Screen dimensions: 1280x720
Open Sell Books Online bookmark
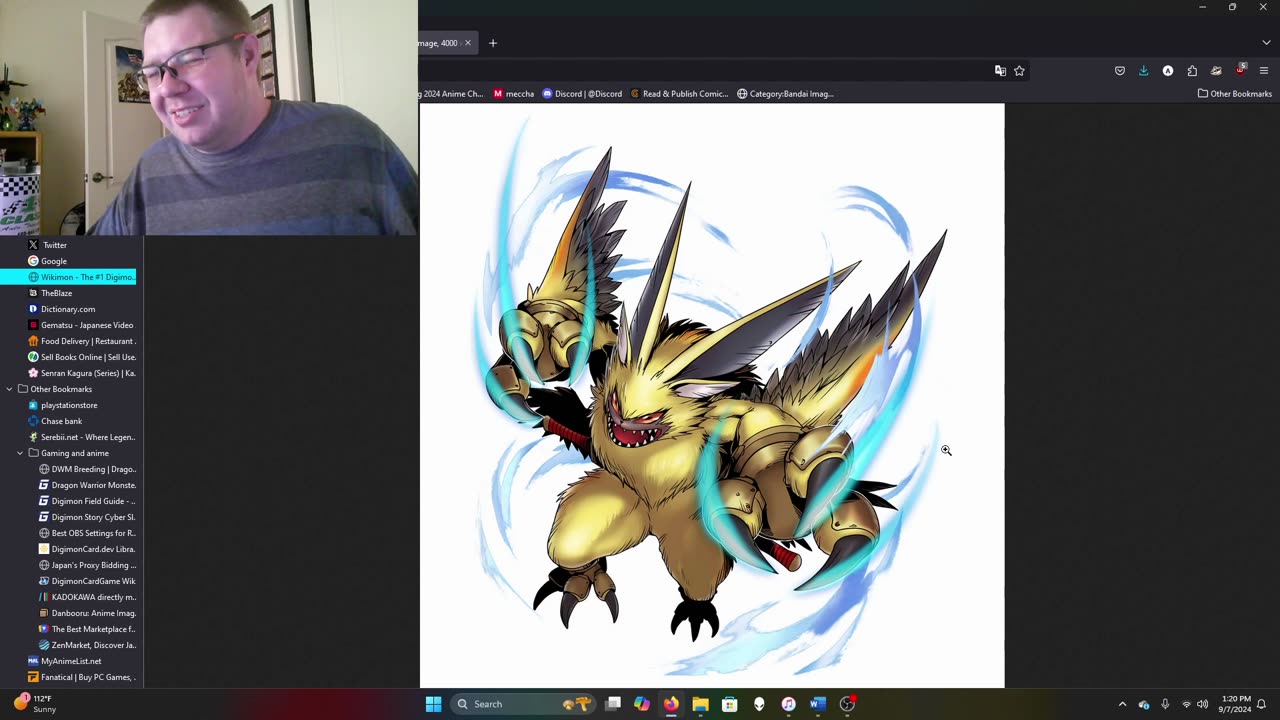click(82, 357)
